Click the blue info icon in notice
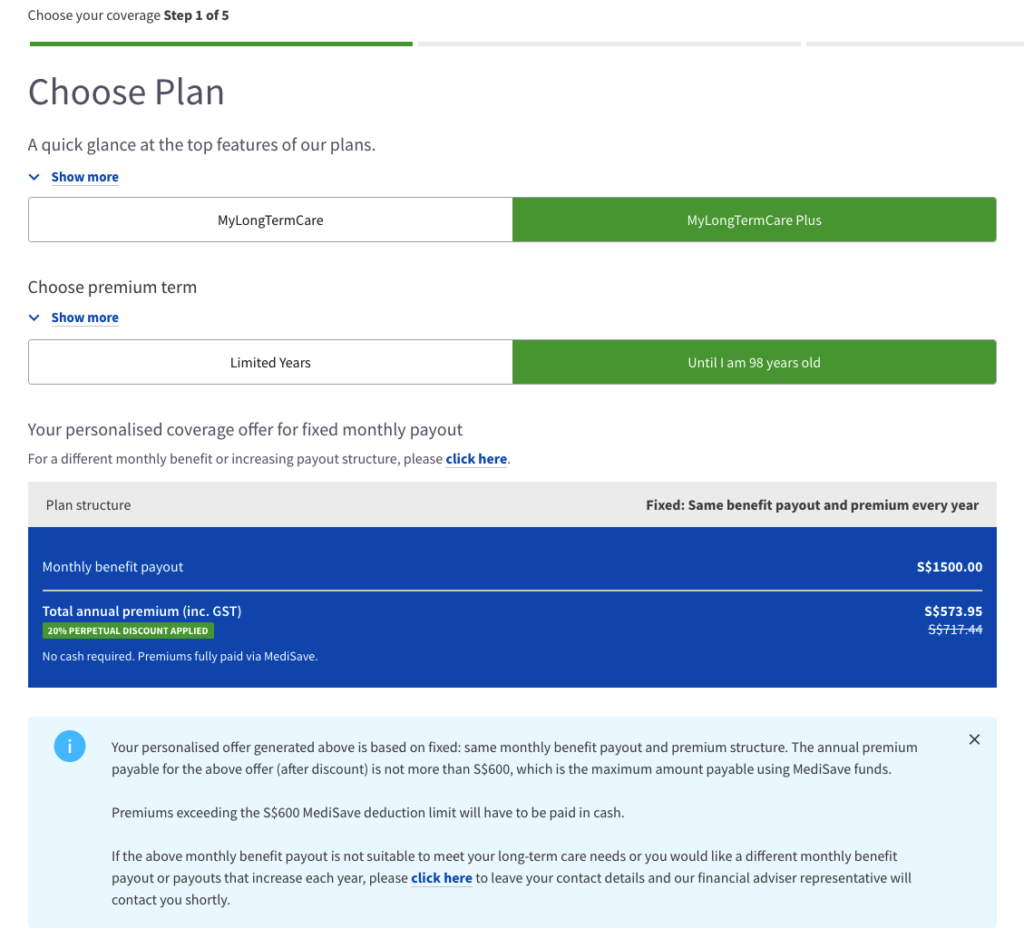The image size is (1024, 948). pyautogui.click(x=69, y=746)
